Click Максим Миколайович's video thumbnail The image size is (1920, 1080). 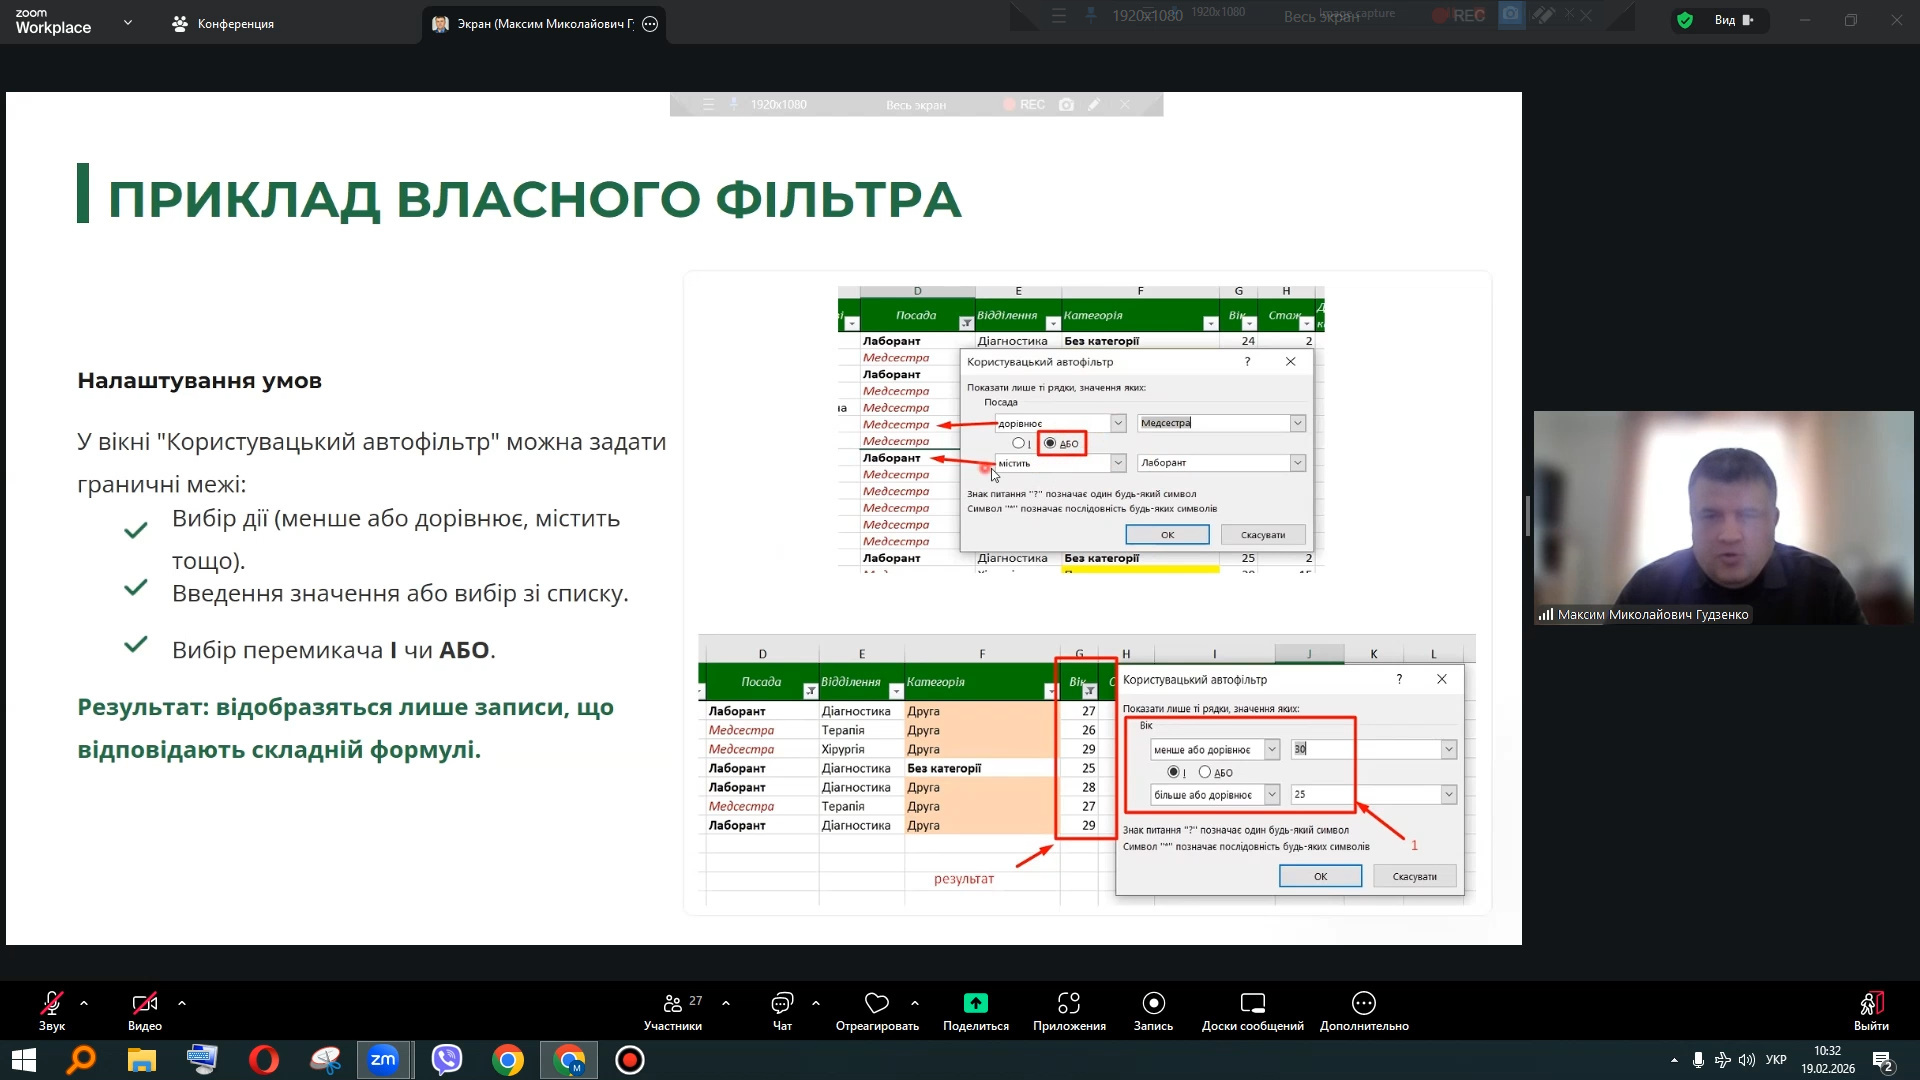point(1723,517)
